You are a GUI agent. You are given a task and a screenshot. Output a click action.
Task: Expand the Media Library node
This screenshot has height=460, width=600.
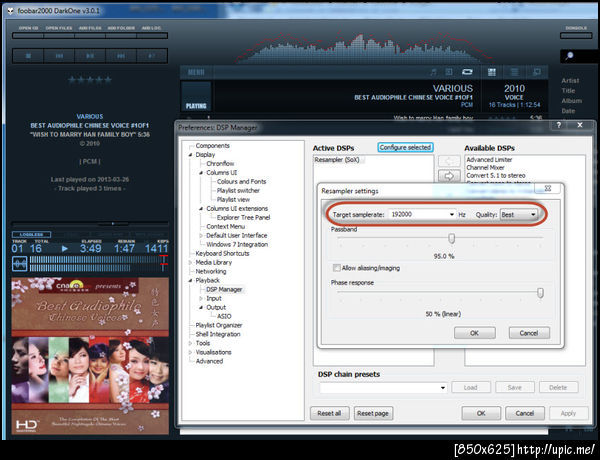[x=190, y=263]
